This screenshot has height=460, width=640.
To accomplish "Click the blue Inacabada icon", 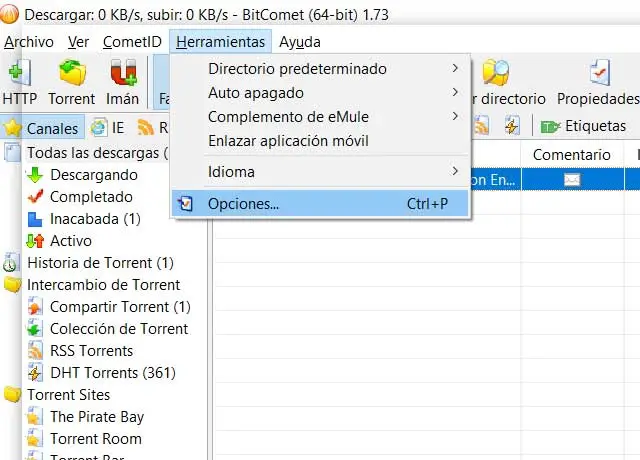I will (35, 219).
